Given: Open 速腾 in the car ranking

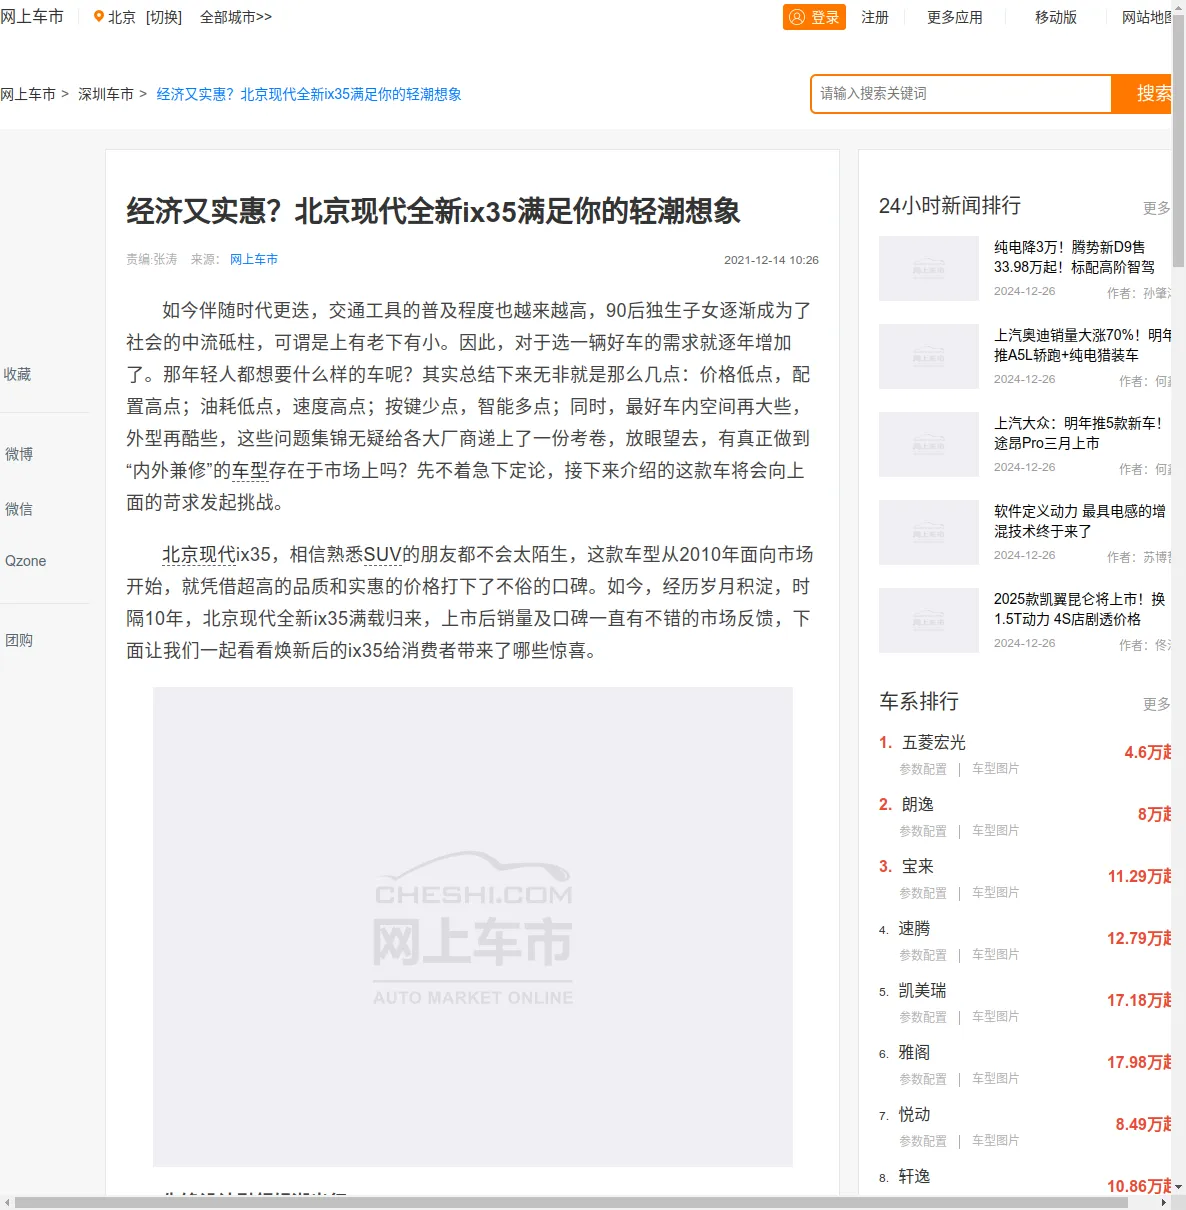Looking at the screenshot, I should click(x=914, y=928).
